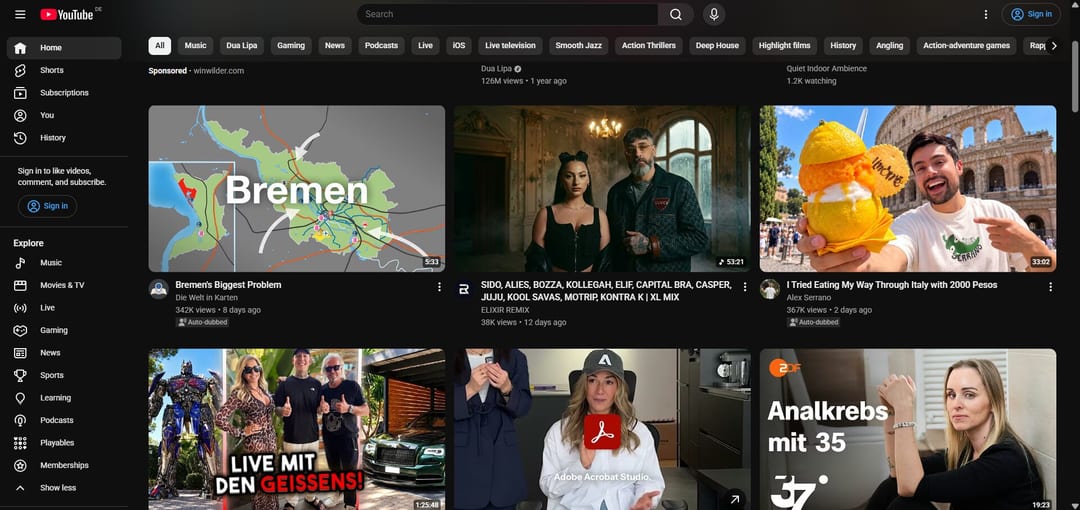
Task: Select the Live filter chip
Action: tap(426, 45)
